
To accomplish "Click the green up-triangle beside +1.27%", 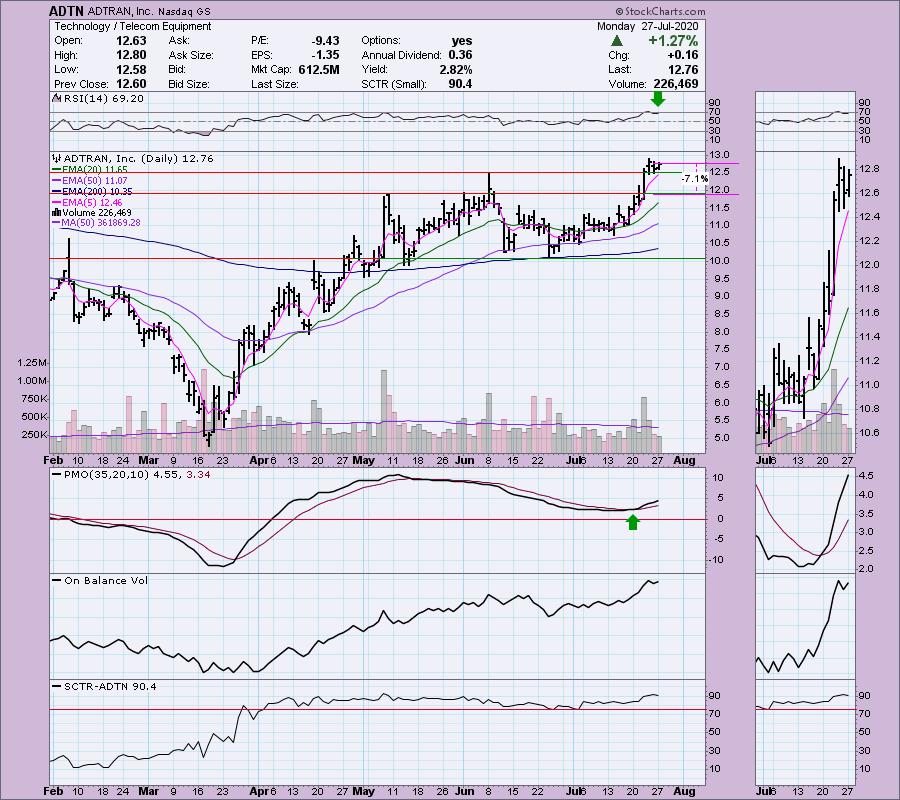I will (616, 41).
